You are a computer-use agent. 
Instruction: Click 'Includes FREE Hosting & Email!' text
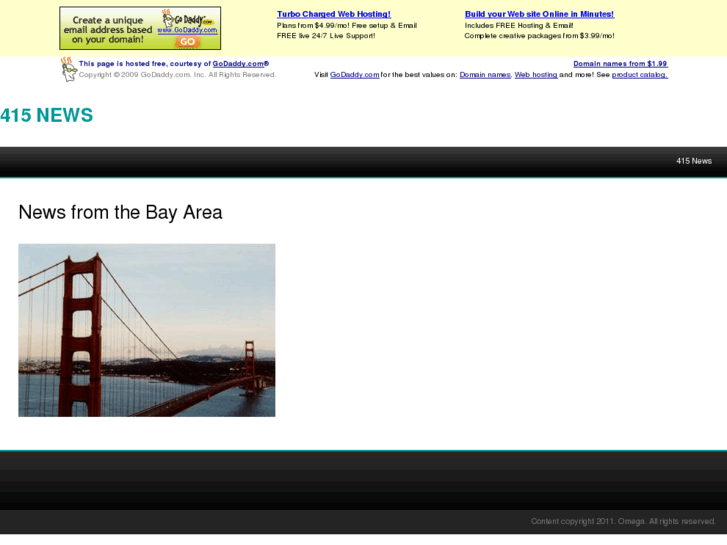click(519, 26)
